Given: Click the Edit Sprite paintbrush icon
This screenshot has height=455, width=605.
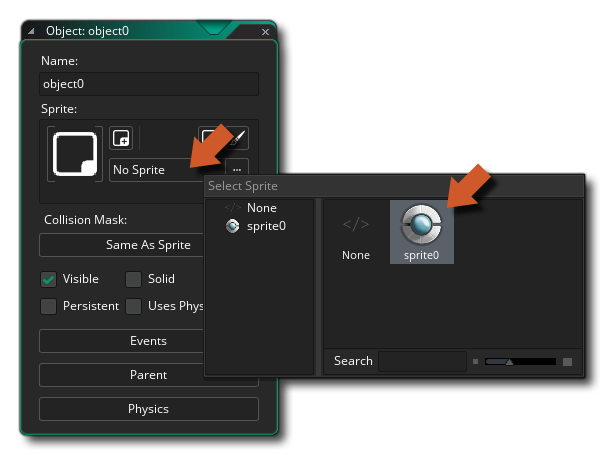Looking at the screenshot, I should pos(238,138).
